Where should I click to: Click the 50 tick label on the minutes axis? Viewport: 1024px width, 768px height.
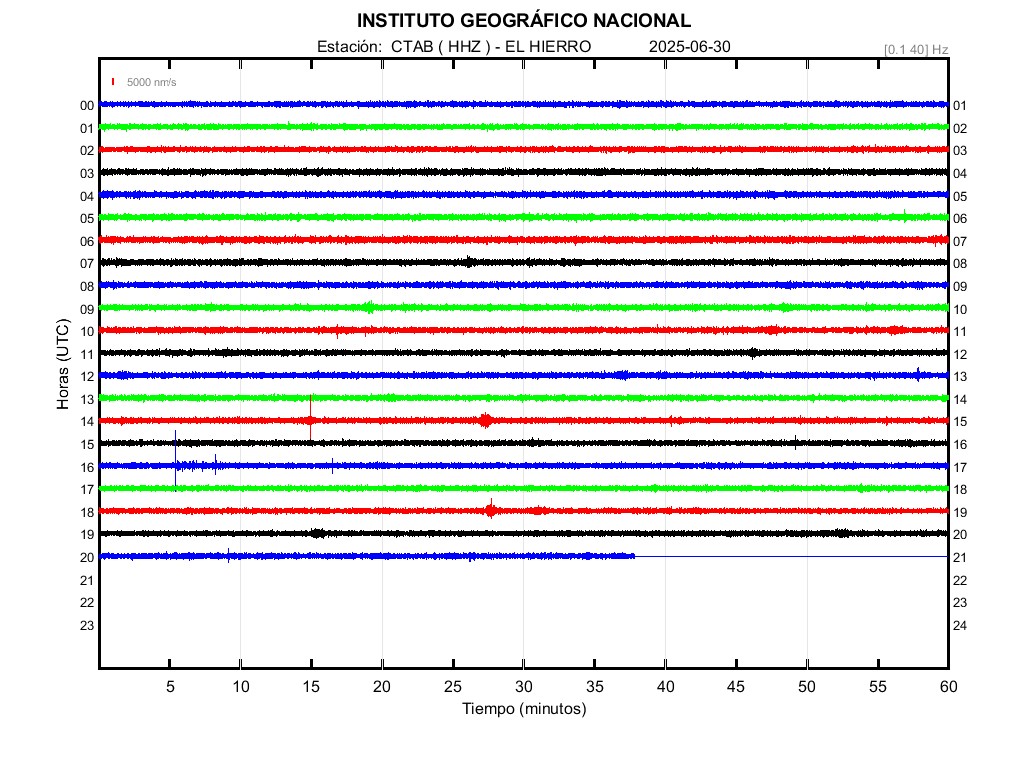pyautogui.click(x=807, y=687)
